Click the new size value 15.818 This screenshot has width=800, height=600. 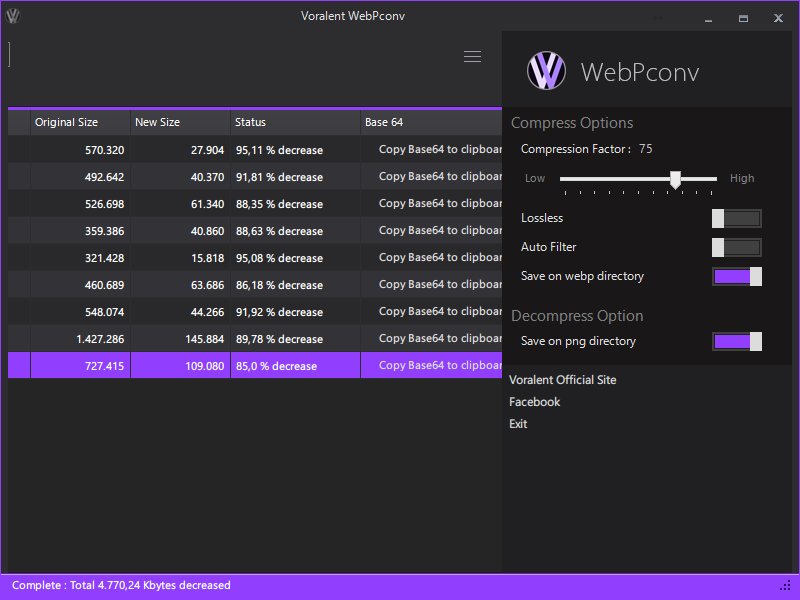[207, 258]
